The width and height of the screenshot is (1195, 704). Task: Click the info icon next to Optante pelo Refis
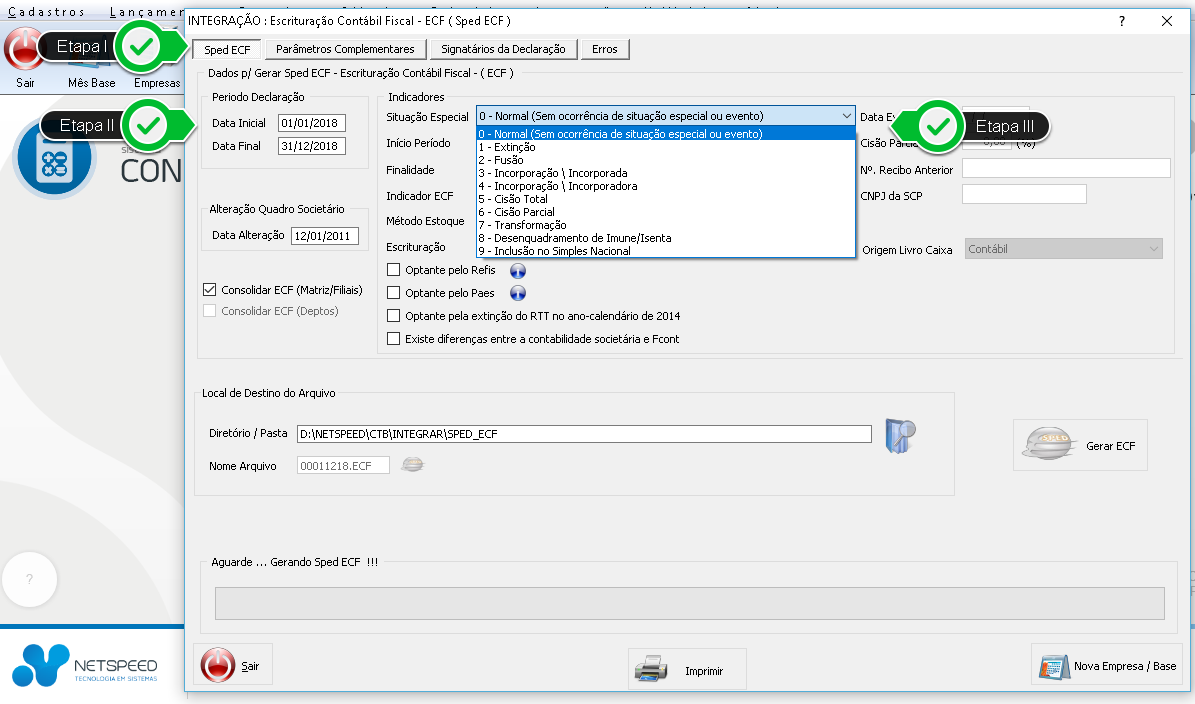tap(517, 270)
